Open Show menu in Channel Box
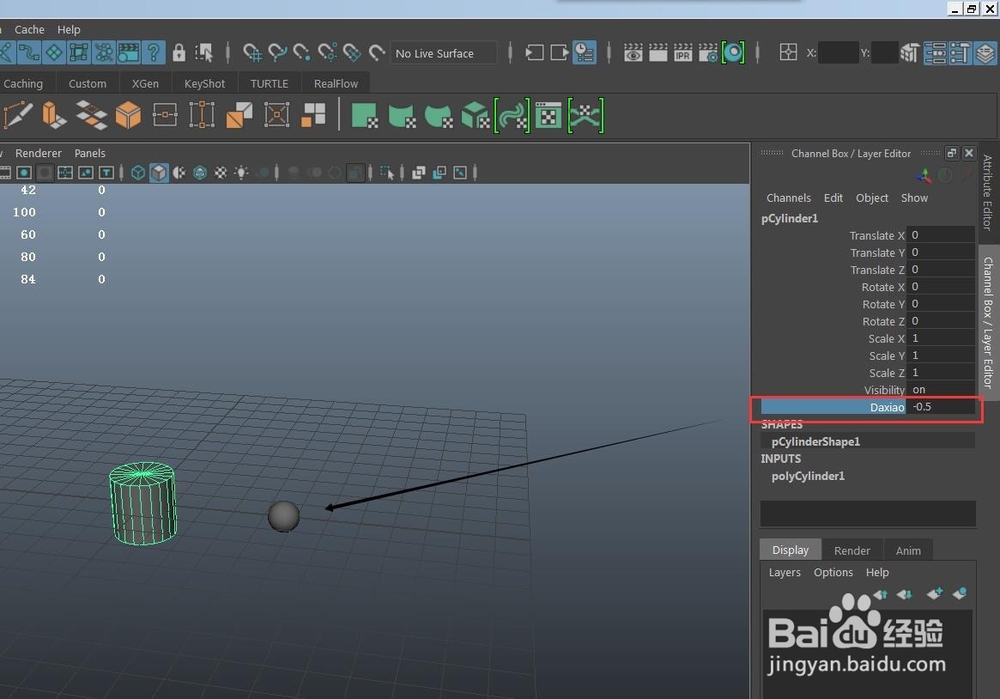This screenshot has height=699, width=1000. (x=914, y=198)
